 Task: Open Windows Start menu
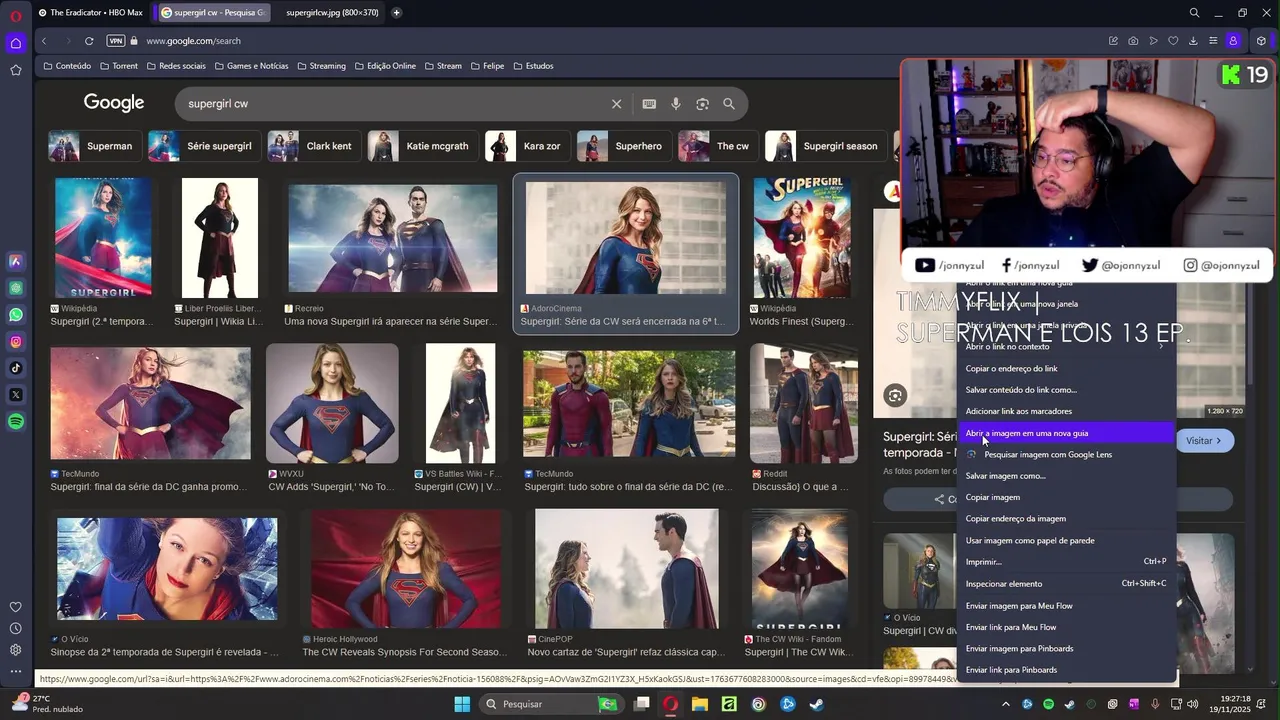click(x=462, y=704)
